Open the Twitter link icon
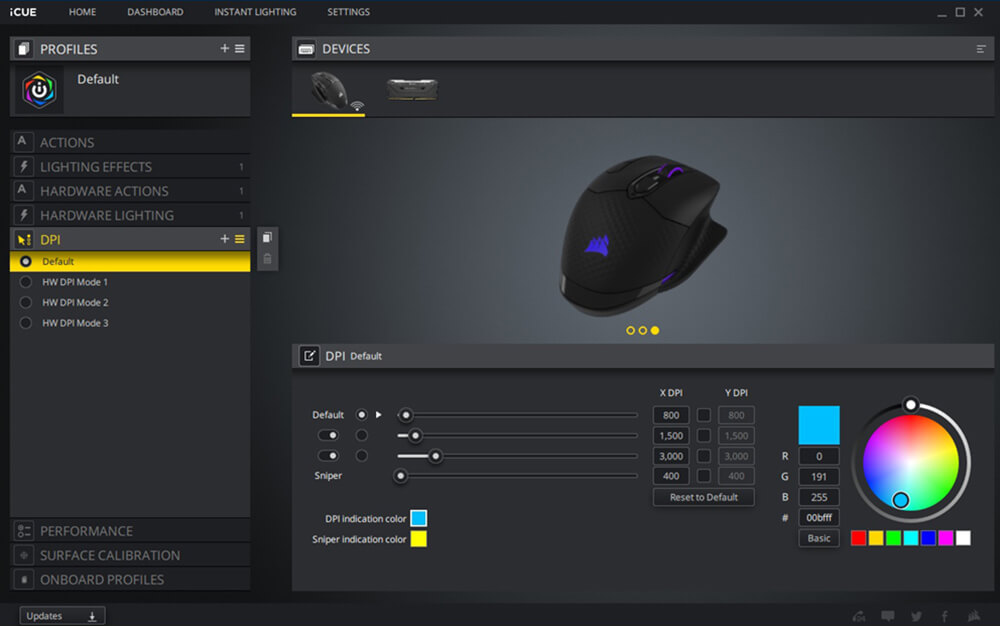1000x626 pixels. (x=916, y=616)
